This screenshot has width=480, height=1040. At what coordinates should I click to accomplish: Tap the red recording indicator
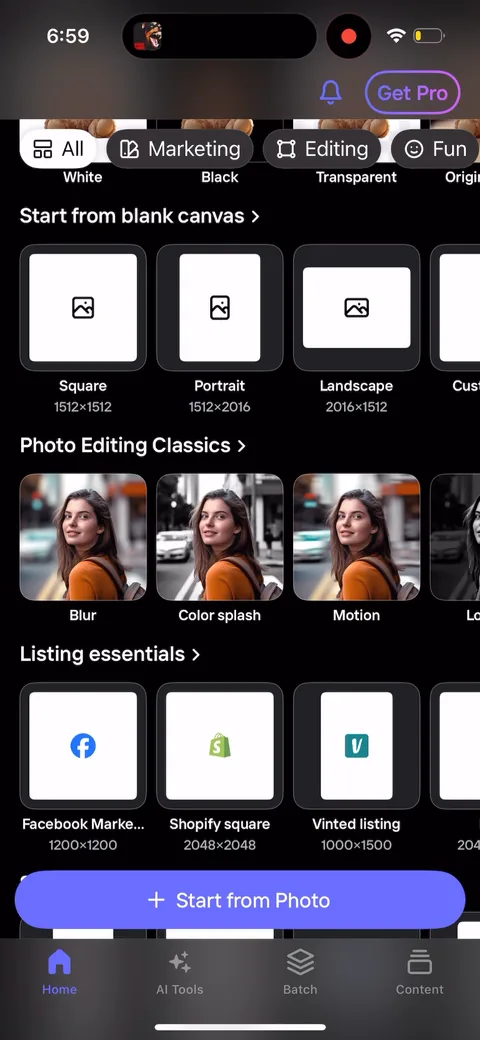pos(349,36)
